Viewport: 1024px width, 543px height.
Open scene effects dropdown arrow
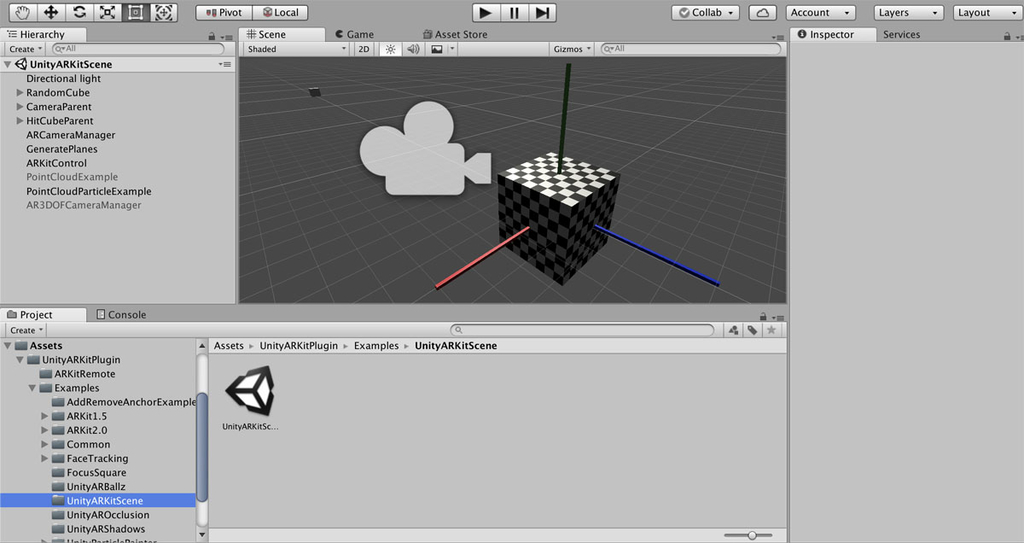[452, 49]
